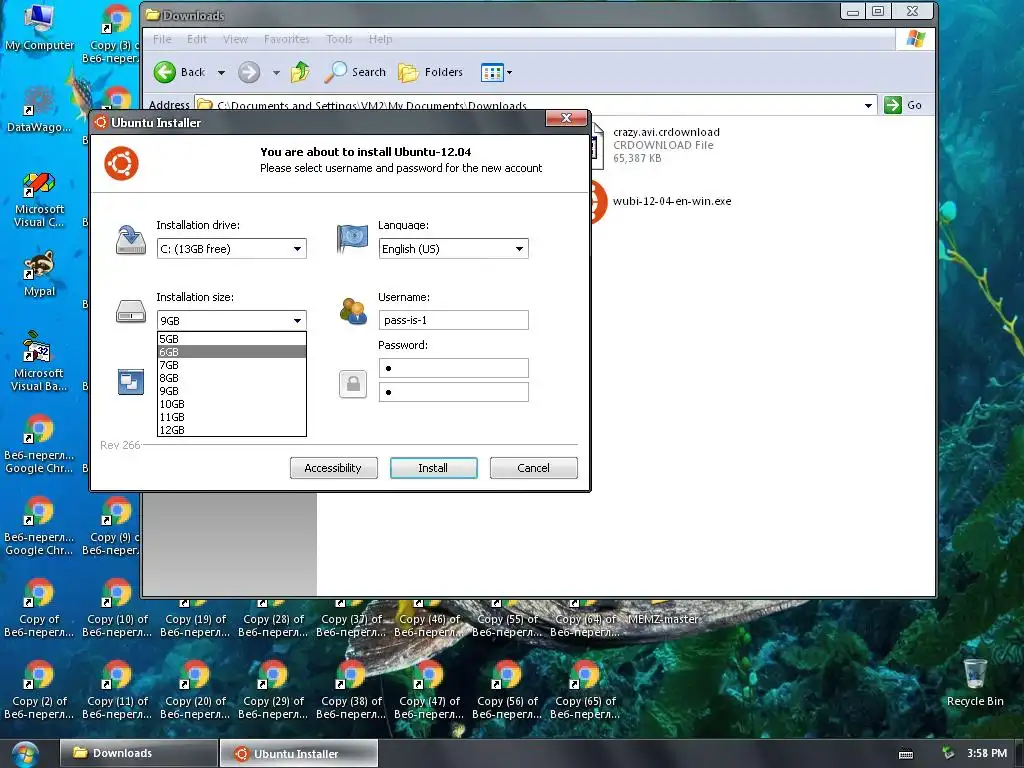Click the username people icon
Viewport: 1024px width, 768px height.
(x=353, y=311)
